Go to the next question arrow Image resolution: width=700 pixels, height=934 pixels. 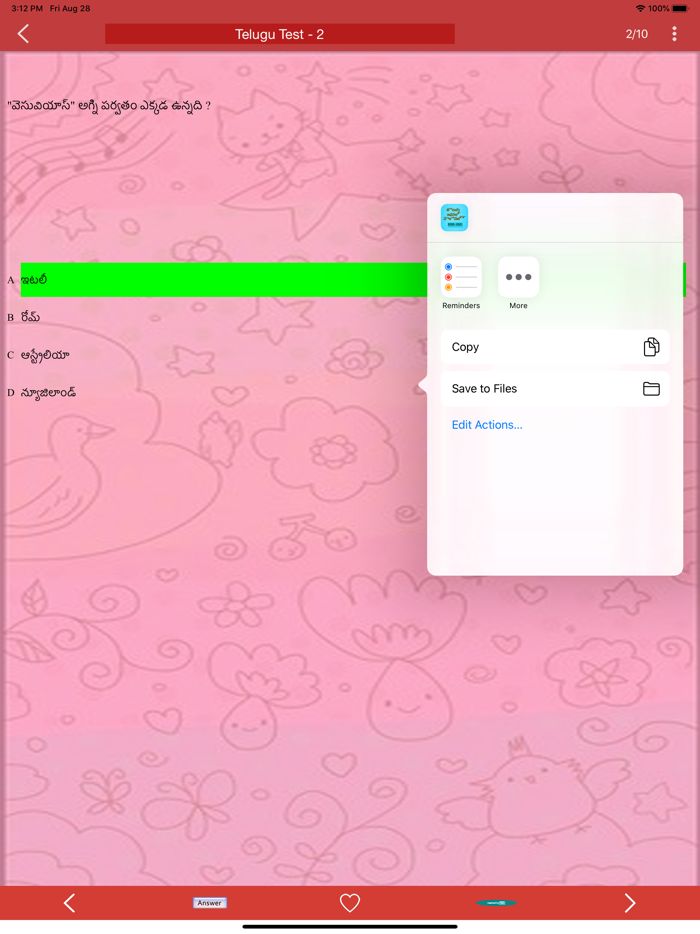click(x=630, y=903)
